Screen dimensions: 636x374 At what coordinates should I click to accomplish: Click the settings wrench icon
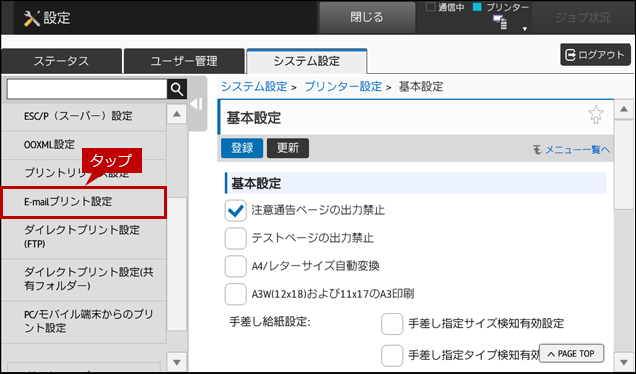[x=32, y=19]
